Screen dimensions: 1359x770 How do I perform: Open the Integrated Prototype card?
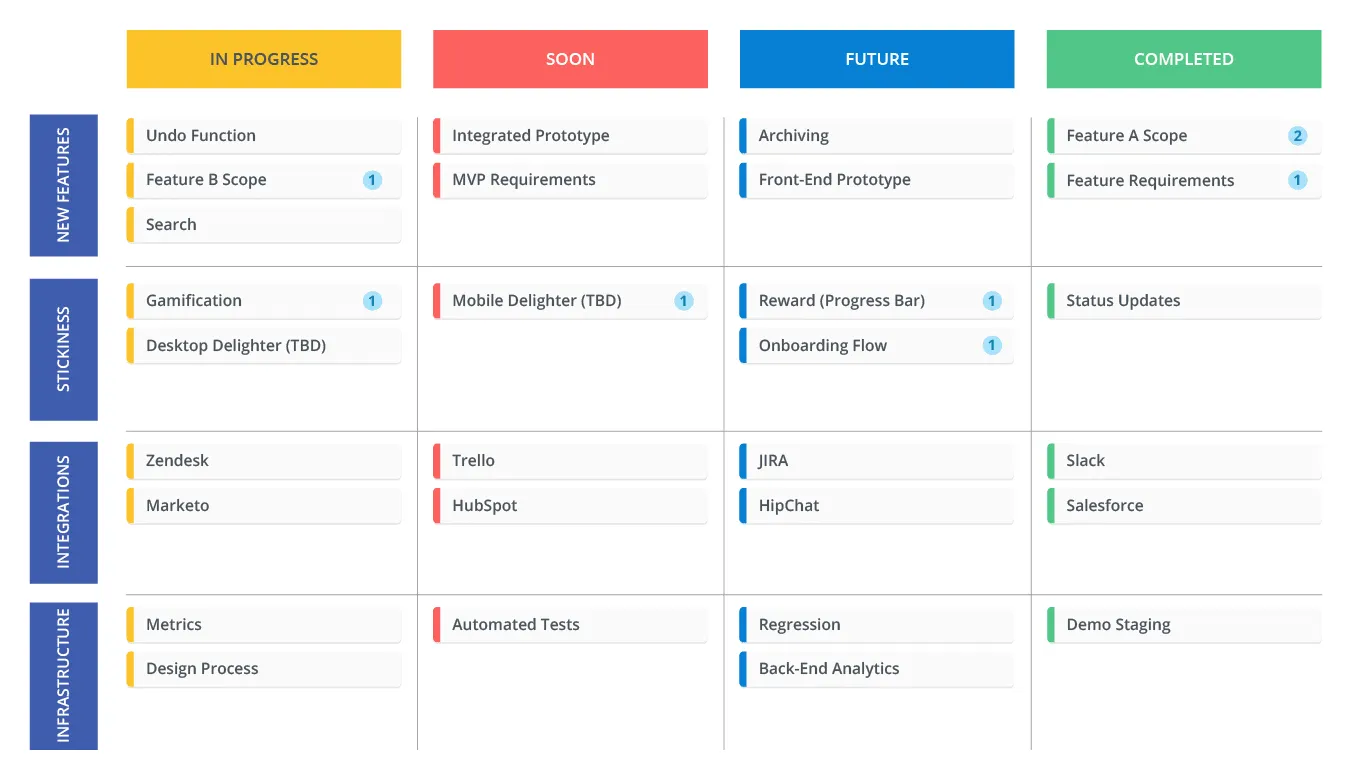[570, 136]
